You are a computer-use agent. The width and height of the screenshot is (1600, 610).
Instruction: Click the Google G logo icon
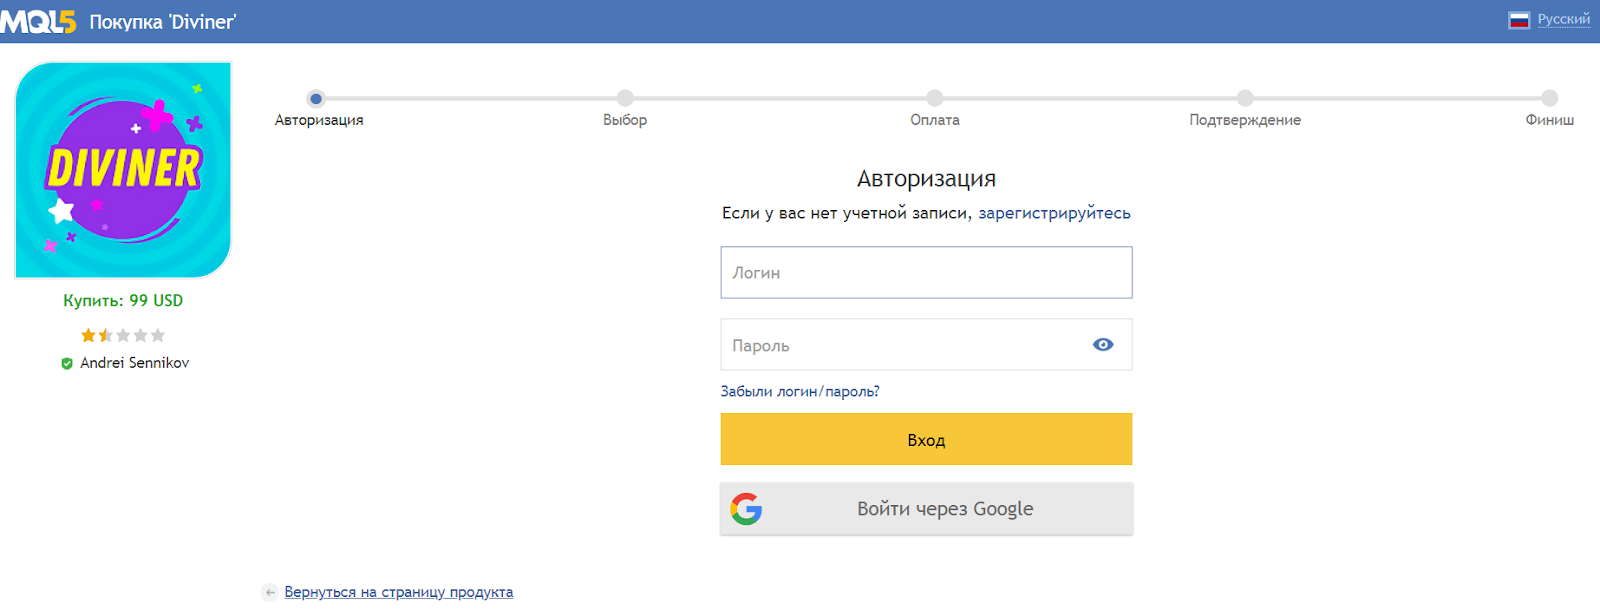(746, 509)
